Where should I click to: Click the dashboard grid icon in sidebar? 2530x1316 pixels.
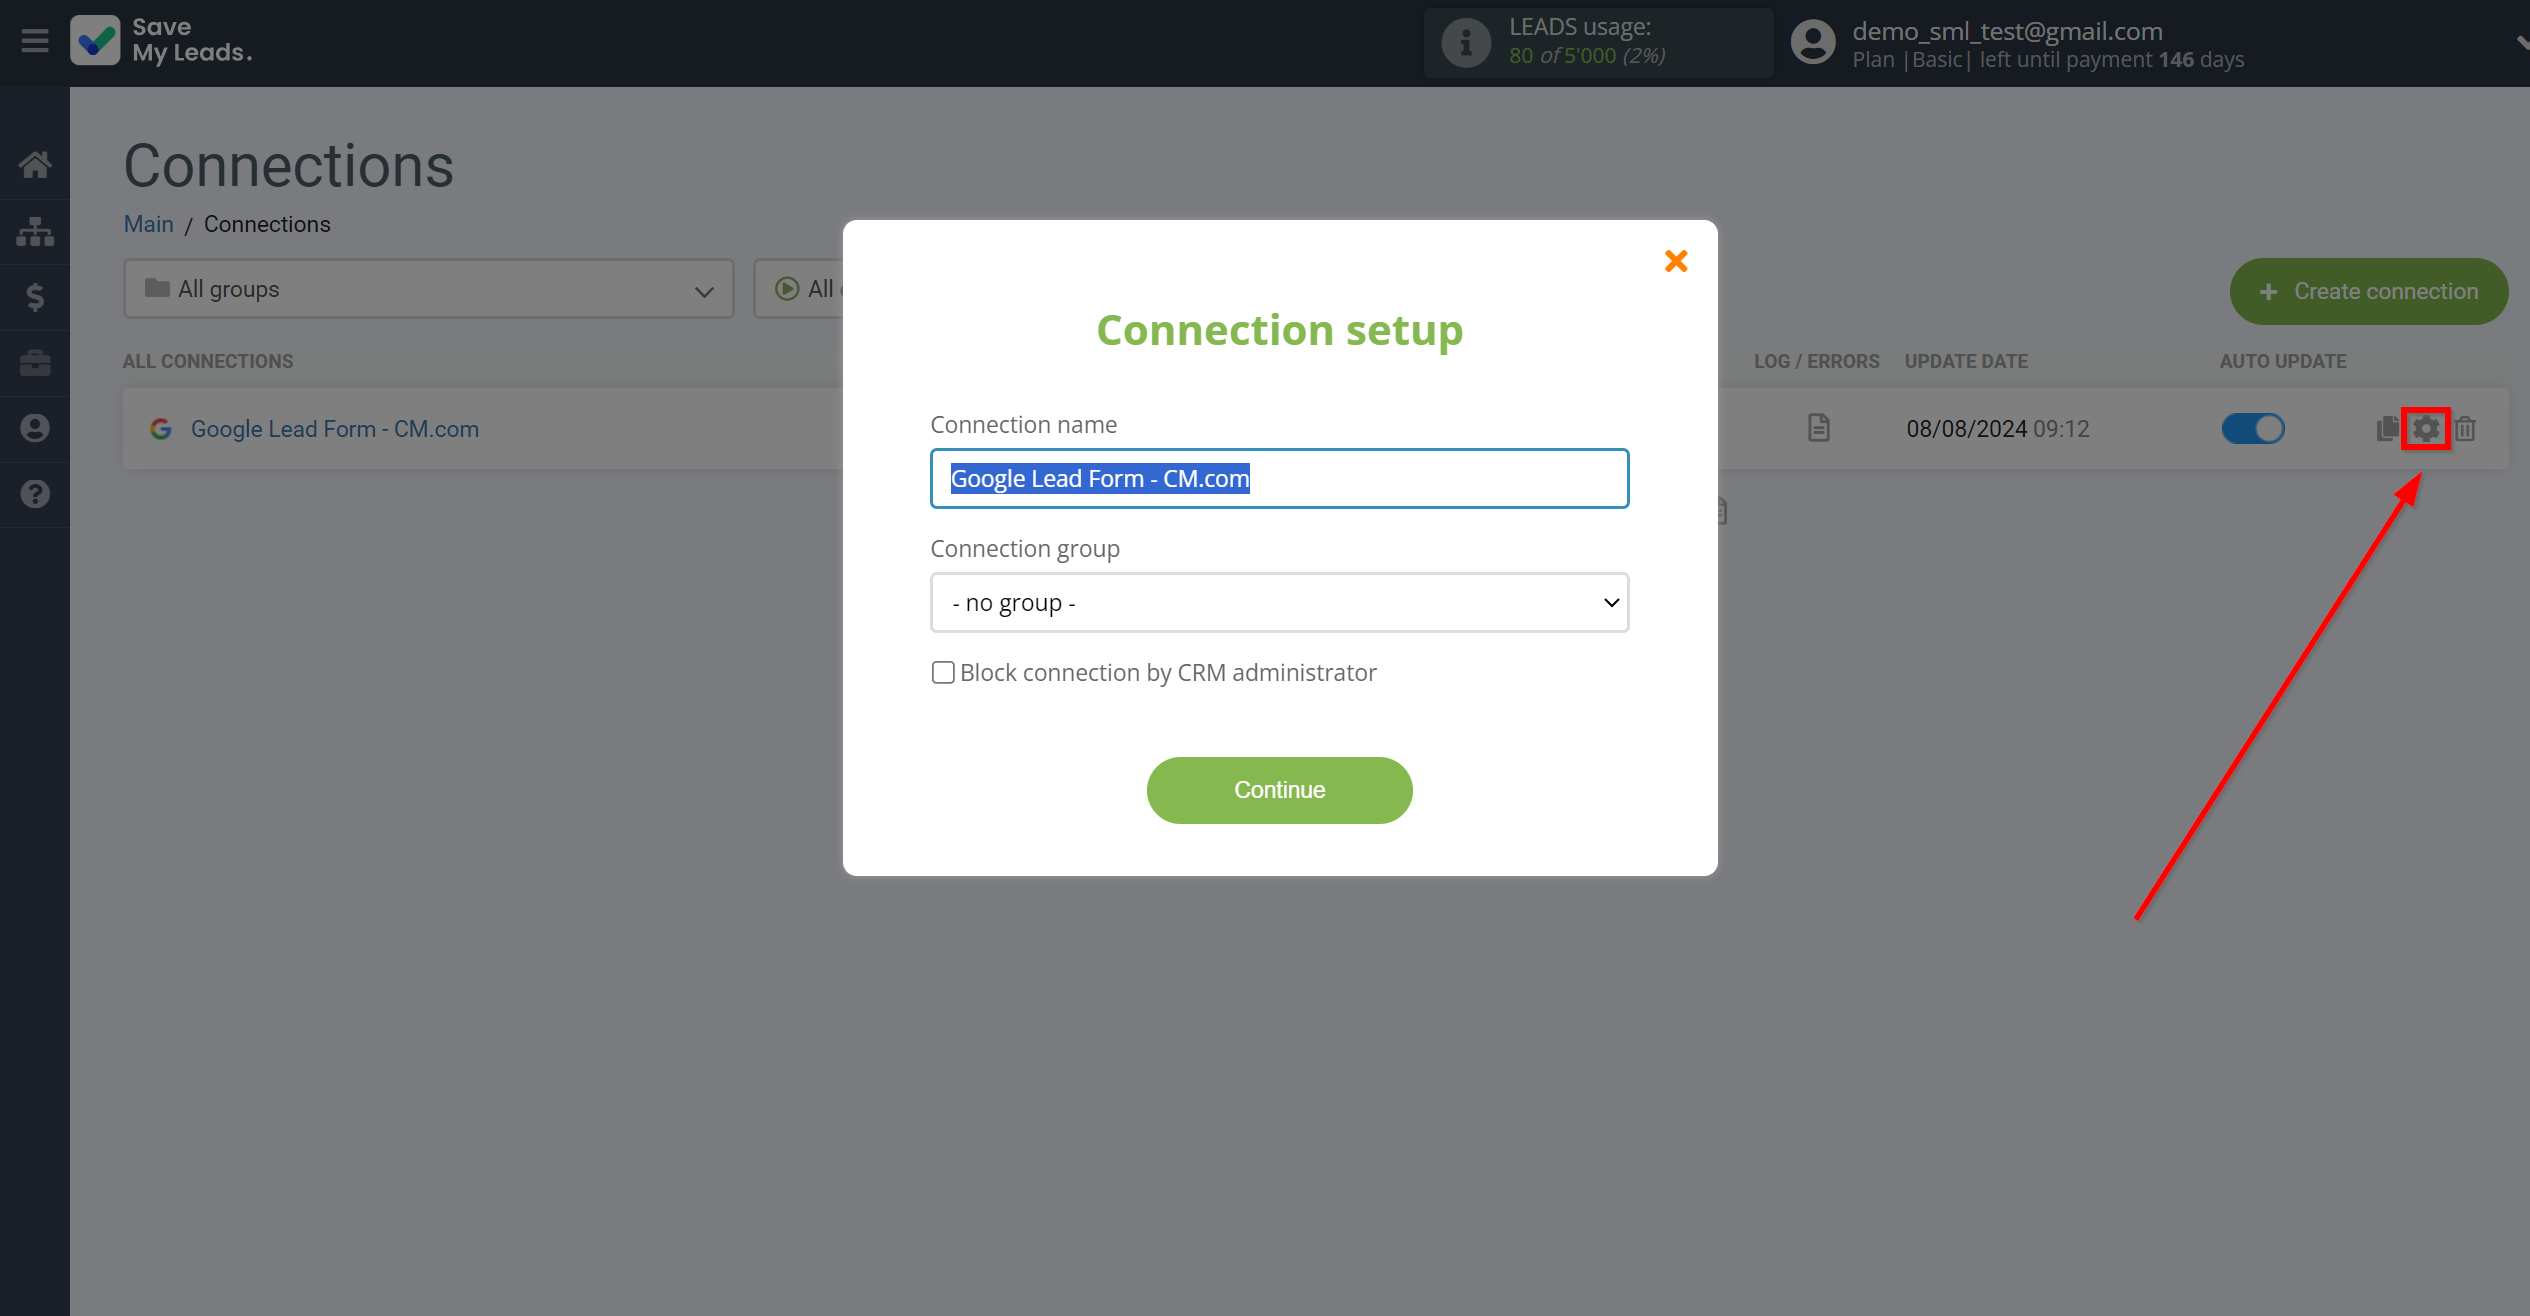tap(35, 229)
